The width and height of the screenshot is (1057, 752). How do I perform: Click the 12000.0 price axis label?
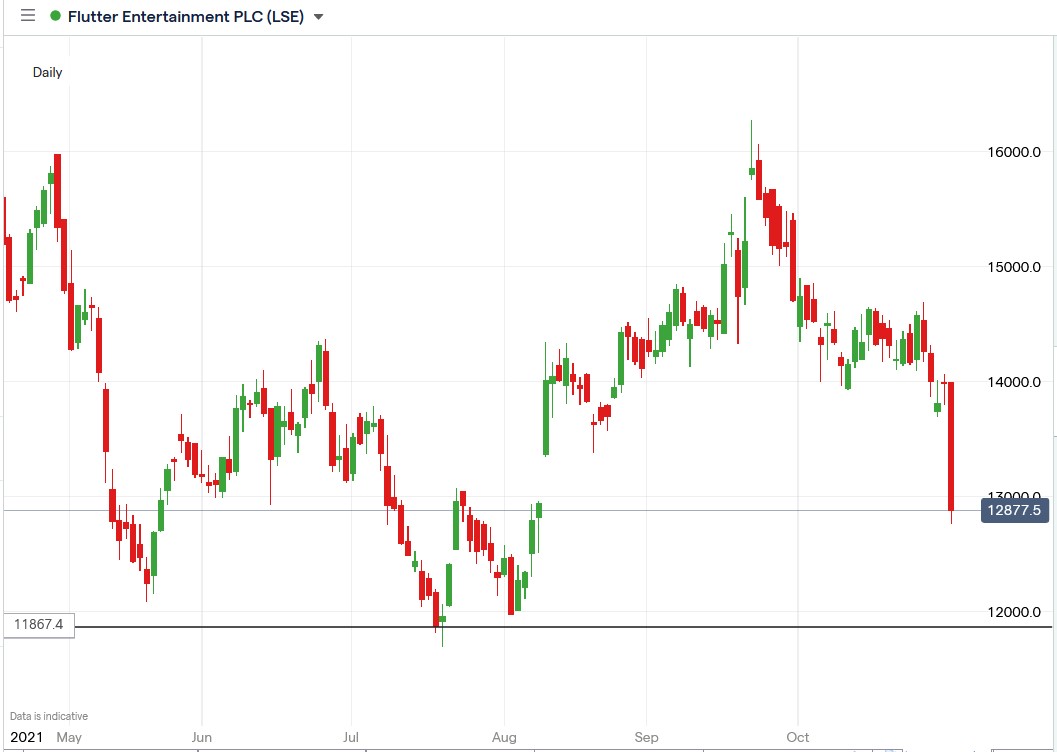(1012, 610)
